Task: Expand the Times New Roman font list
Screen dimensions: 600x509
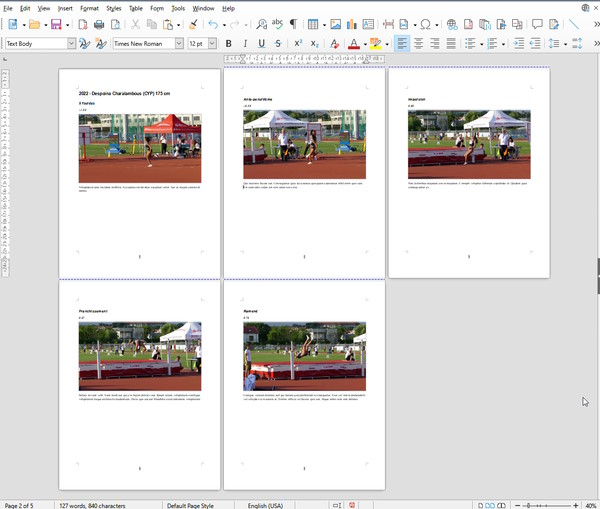Action: point(179,44)
